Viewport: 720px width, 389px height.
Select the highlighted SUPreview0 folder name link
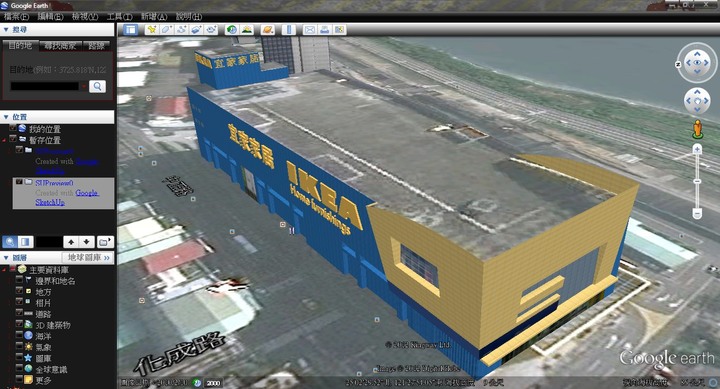point(54,182)
